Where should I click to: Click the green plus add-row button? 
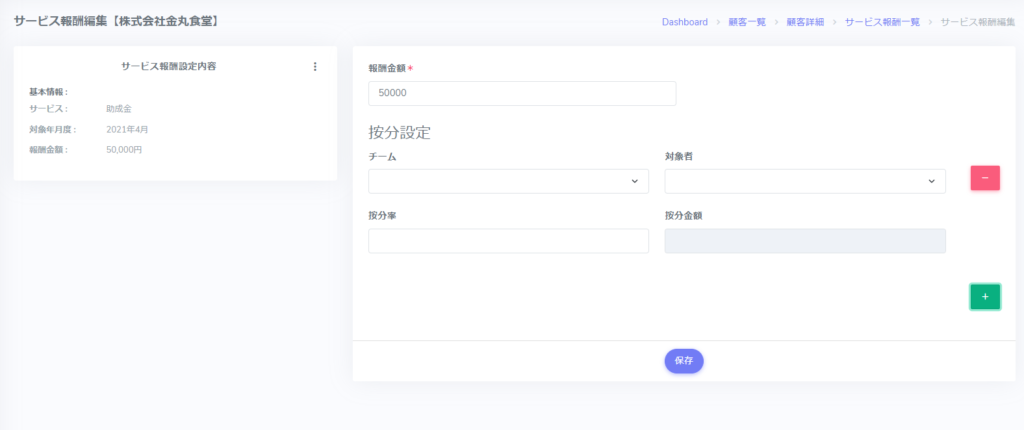click(x=984, y=297)
